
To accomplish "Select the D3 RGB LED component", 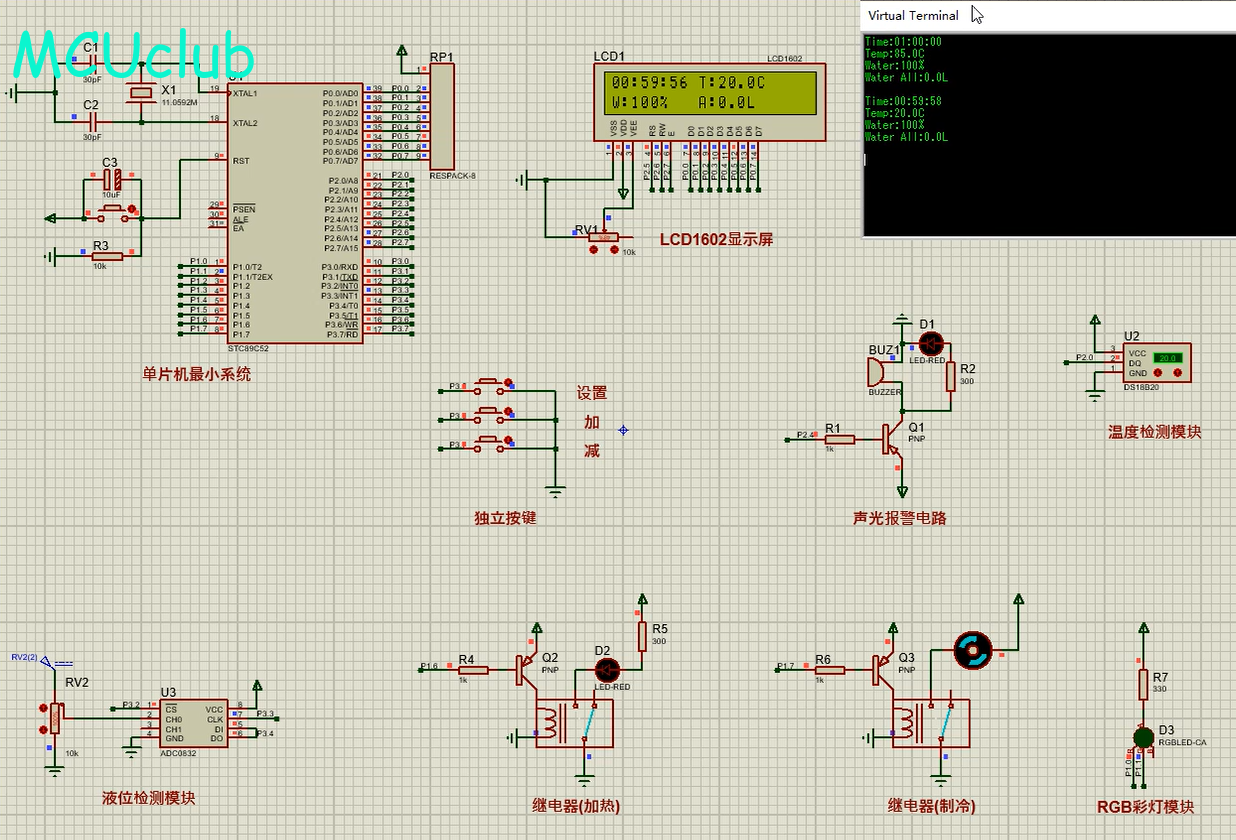I will 1144,736.
